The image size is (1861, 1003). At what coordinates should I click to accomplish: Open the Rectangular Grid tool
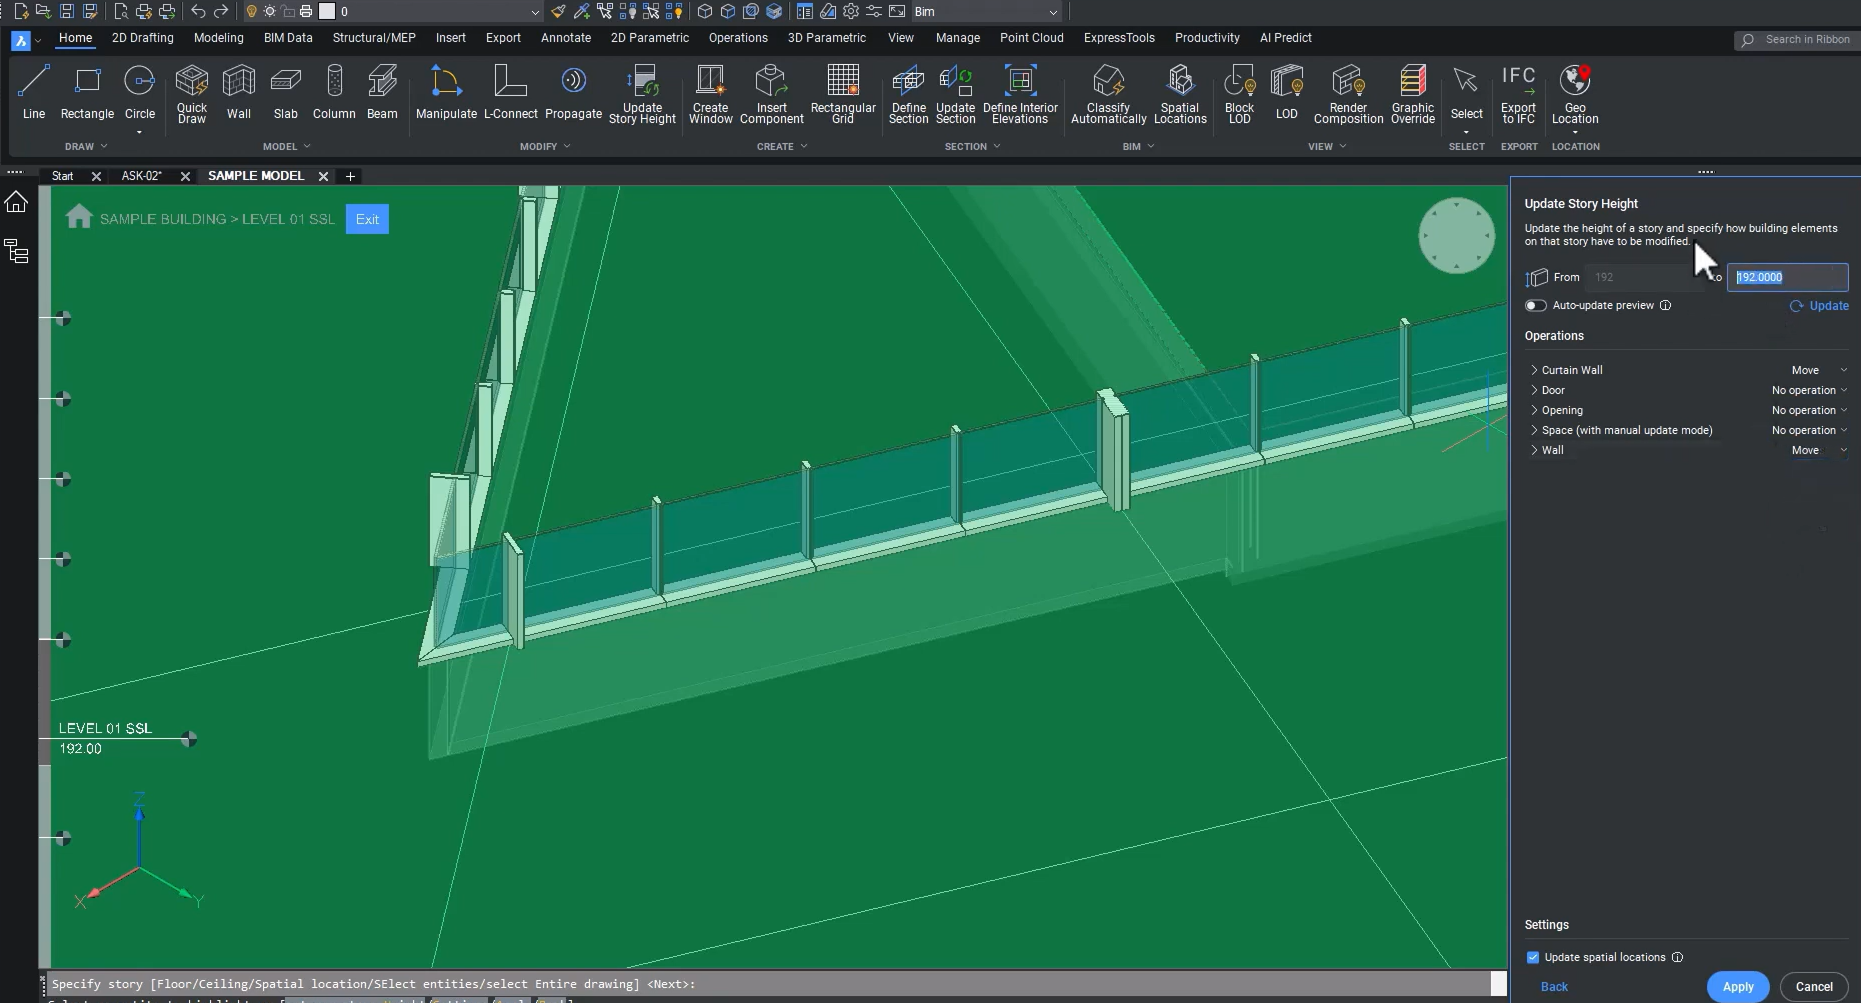pyautogui.click(x=842, y=93)
